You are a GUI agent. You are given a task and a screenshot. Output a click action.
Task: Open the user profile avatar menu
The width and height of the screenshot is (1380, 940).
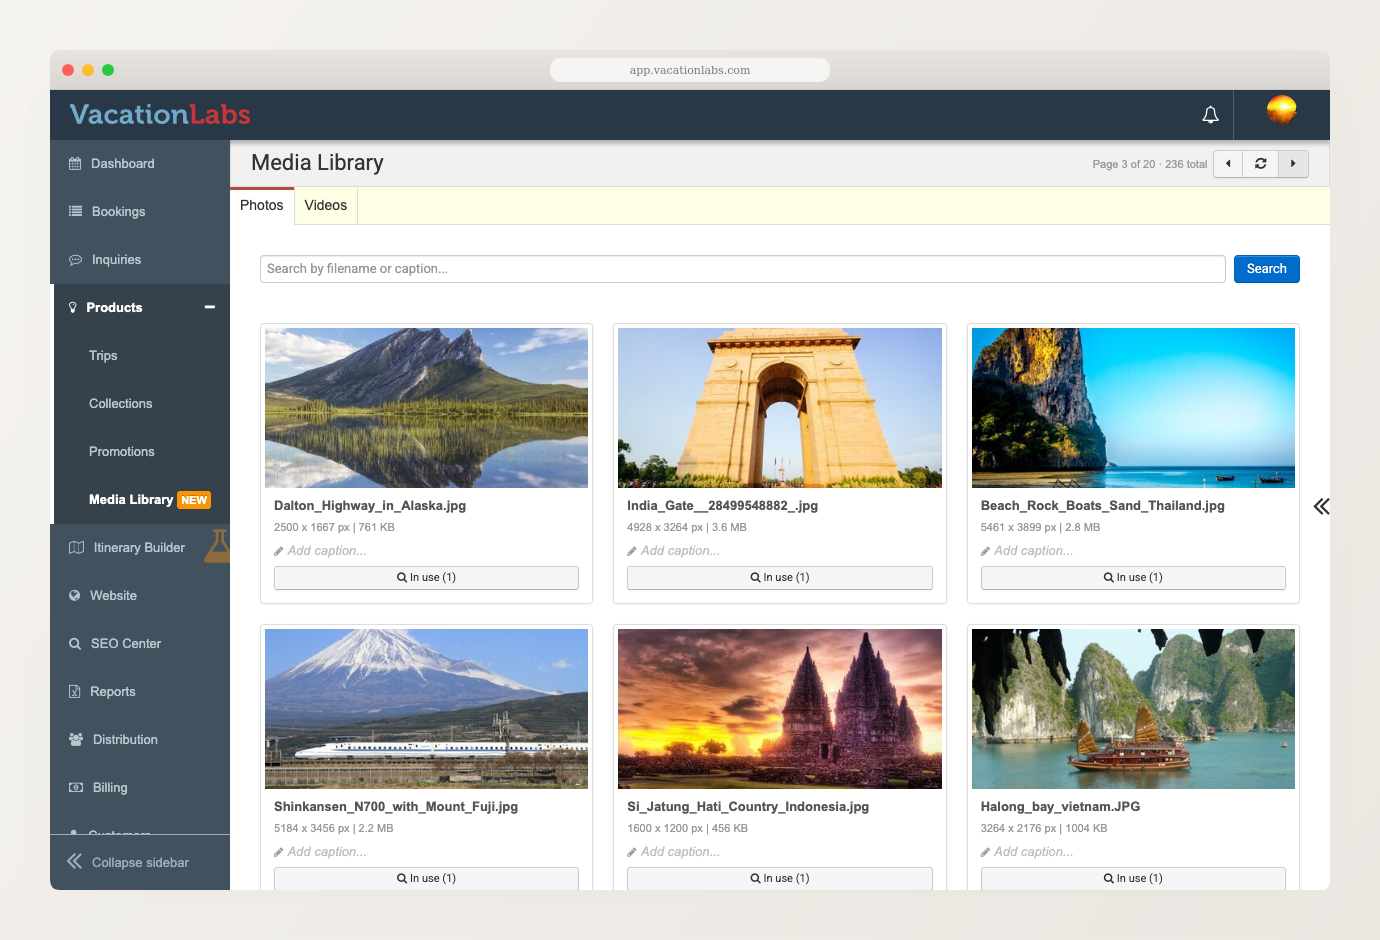1282,110
